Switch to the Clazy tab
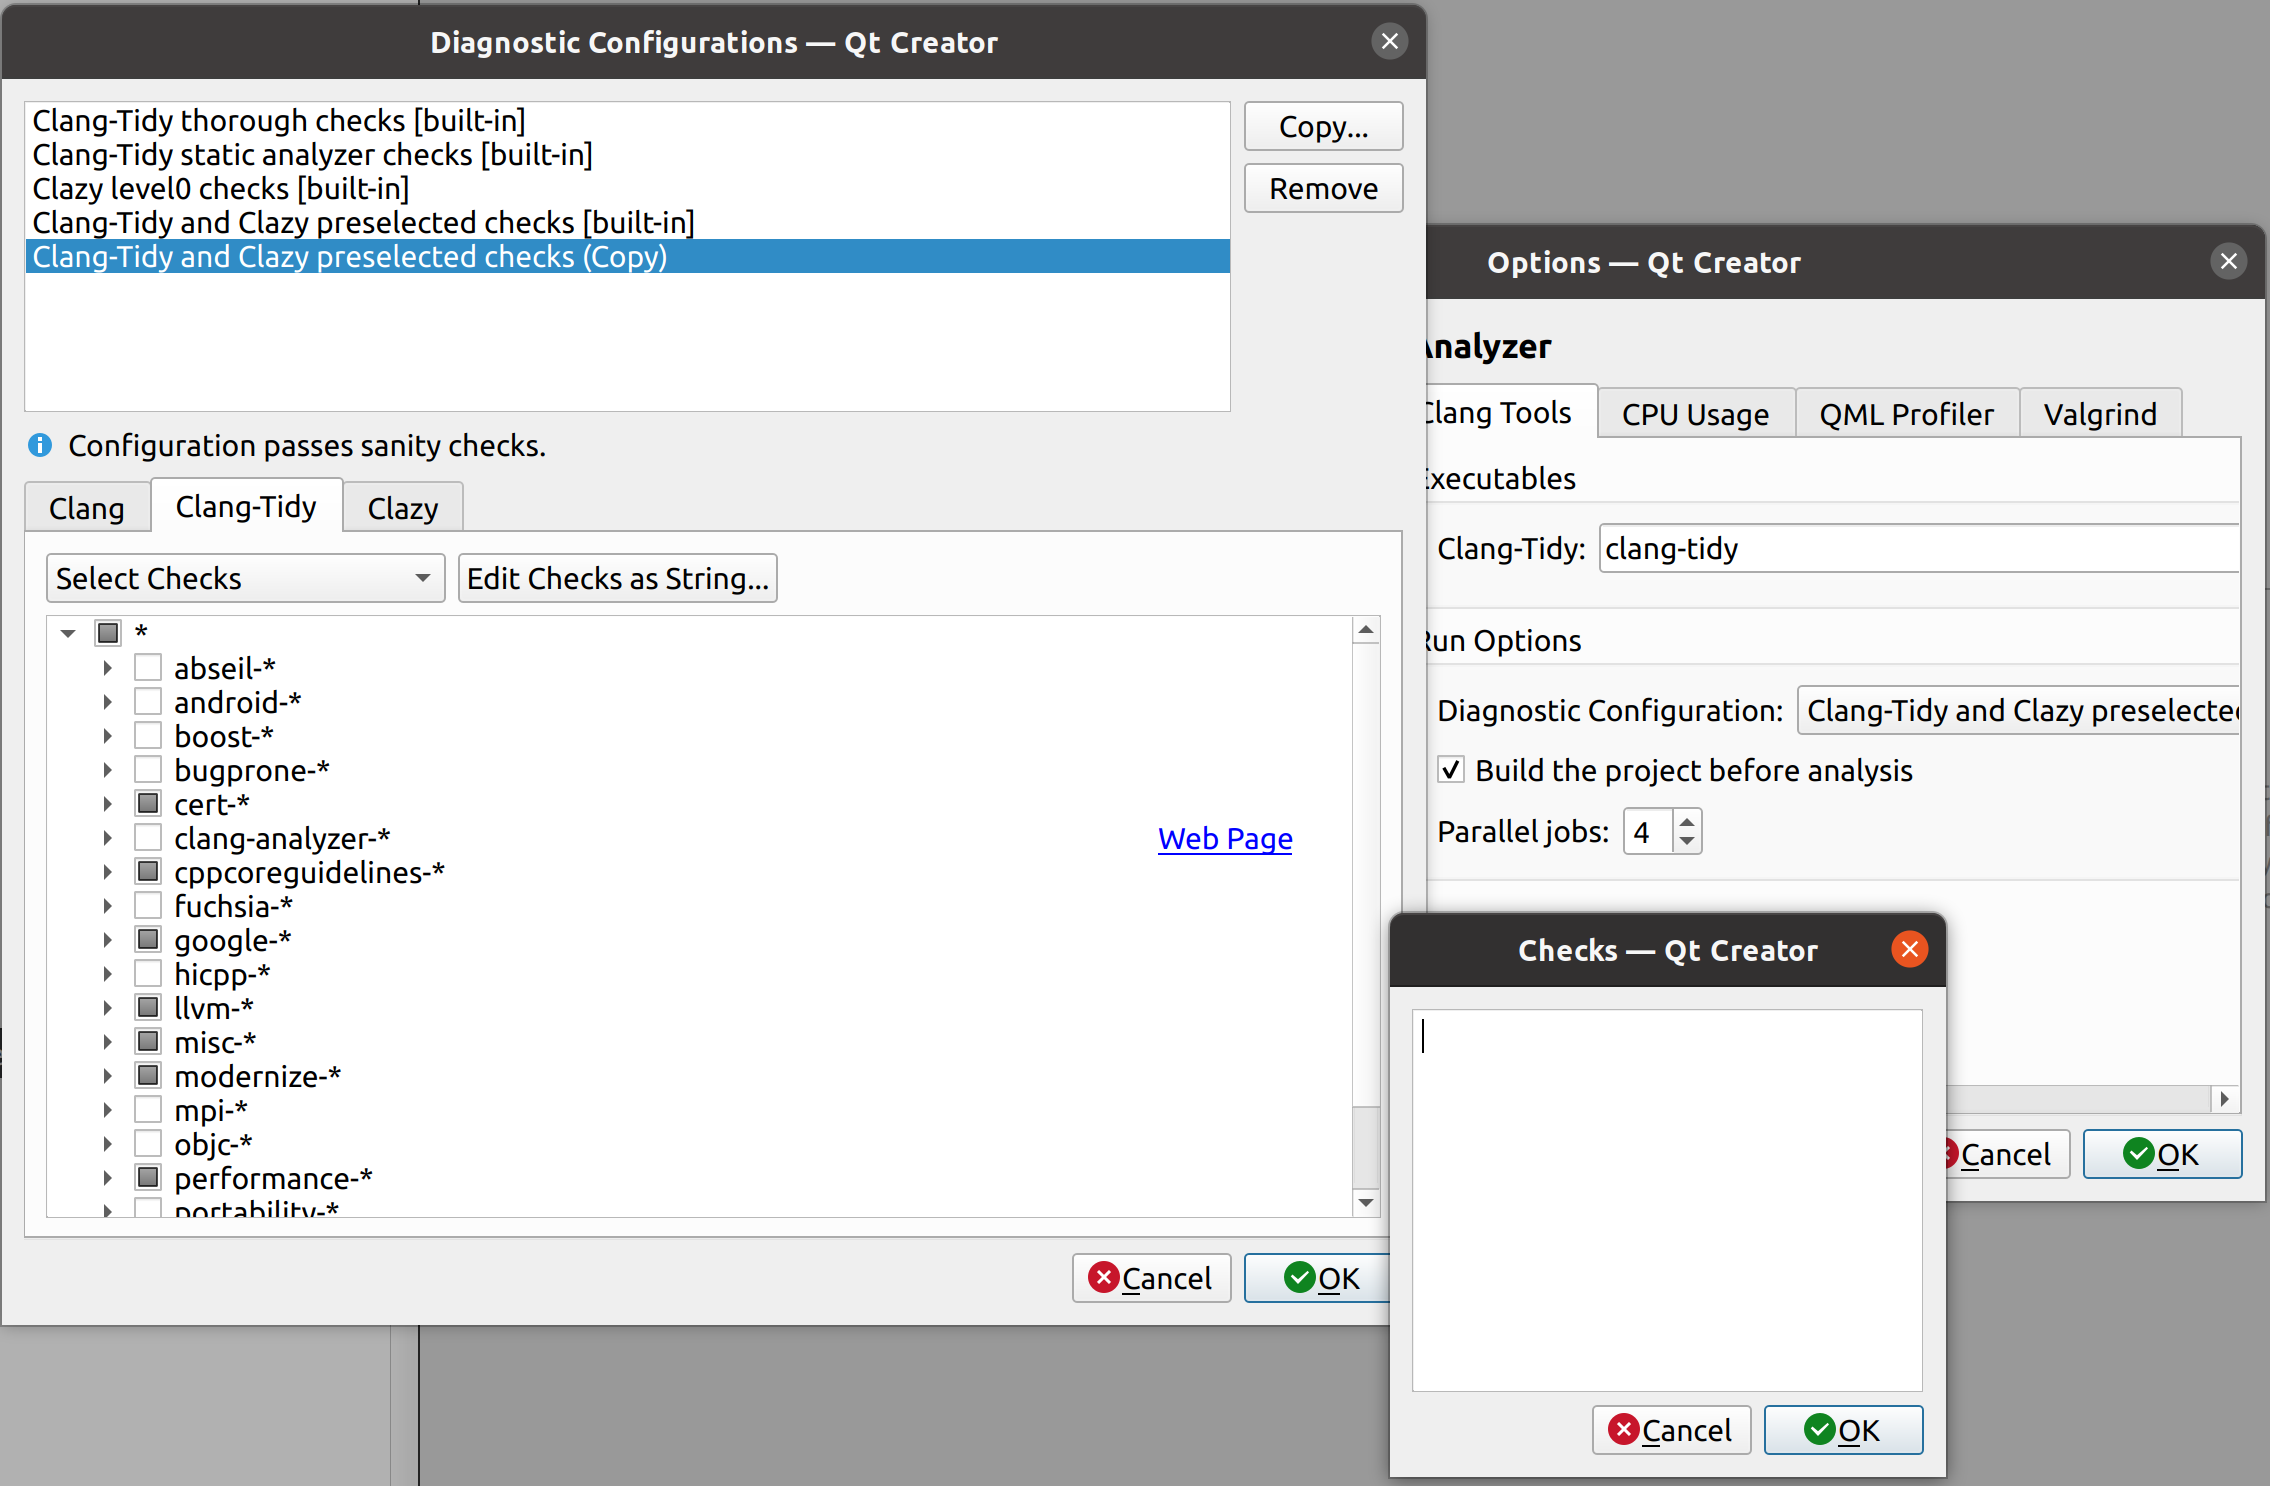The height and width of the screenshot is (1486, 2270). click(401, 507)
